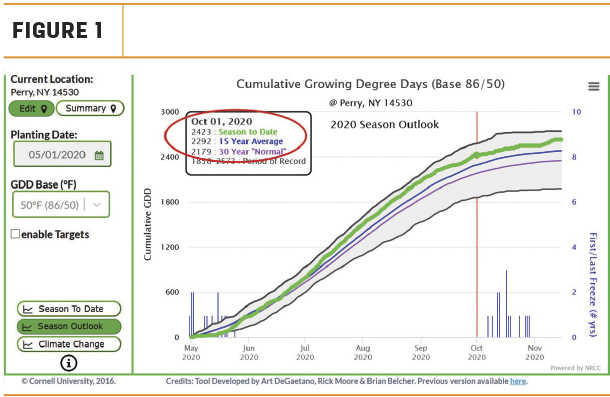Click the '© Cornell University, 2016.' text
The image size is (610, 397).
(68, 381)
